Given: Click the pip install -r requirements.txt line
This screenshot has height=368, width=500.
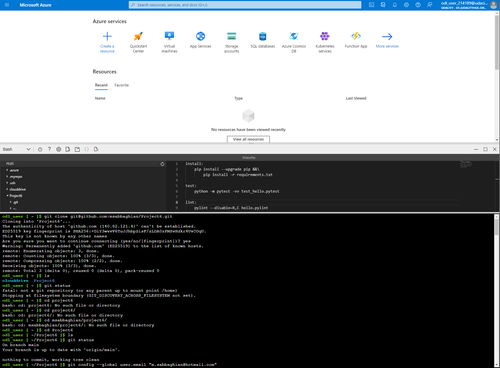Looking at the screenshot, I should (x=238, y=175).
